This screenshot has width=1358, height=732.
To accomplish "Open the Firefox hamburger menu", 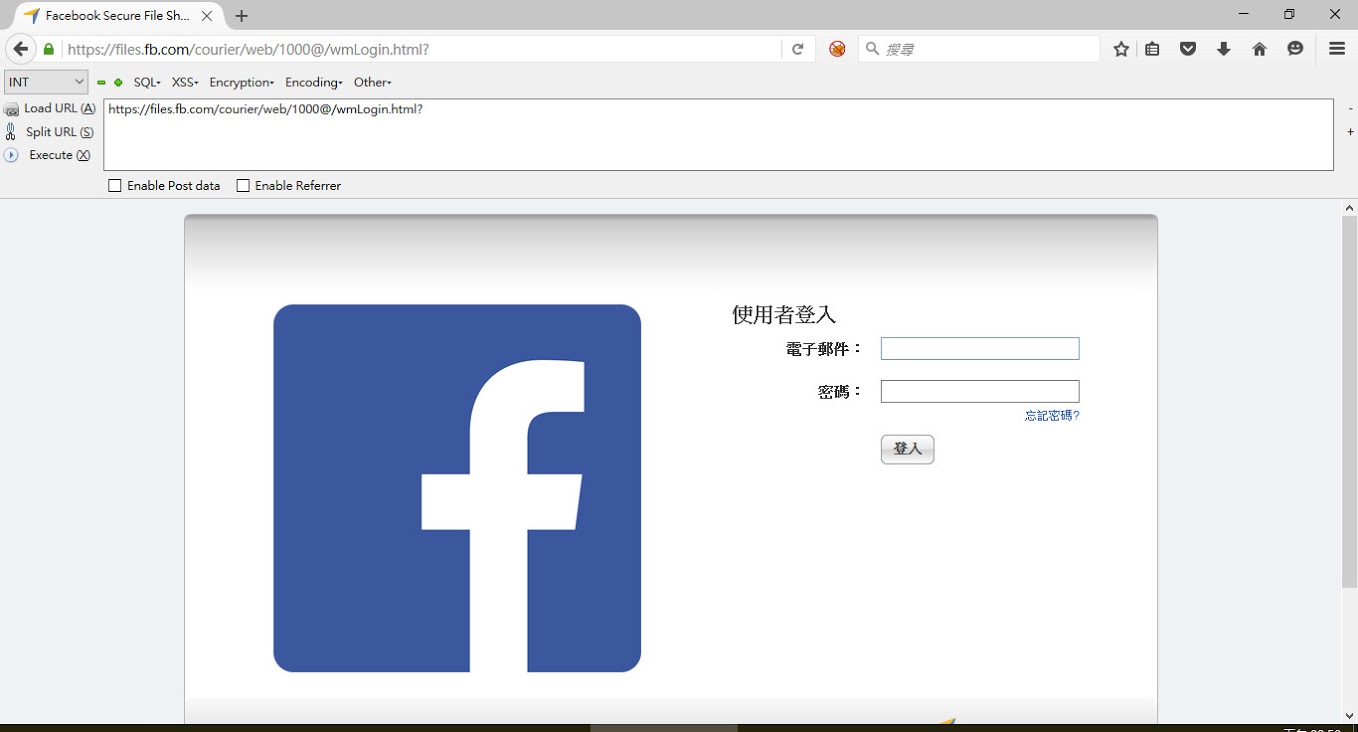I will tap(1337, 49).
